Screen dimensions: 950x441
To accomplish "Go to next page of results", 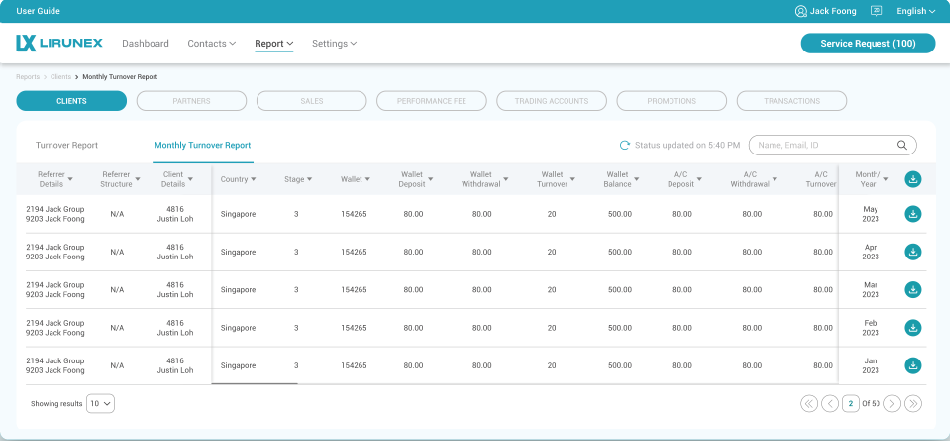I will (x=892, y=403).
